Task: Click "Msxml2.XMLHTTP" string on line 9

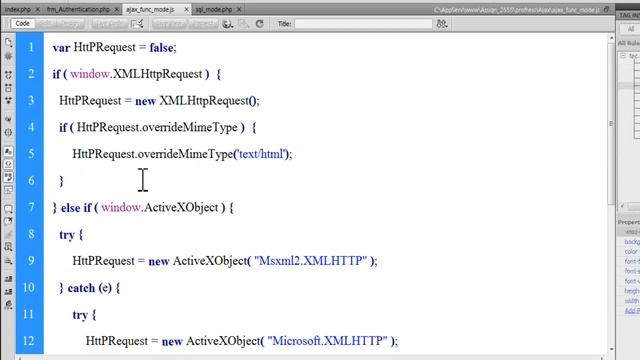Action: point(311,261)
